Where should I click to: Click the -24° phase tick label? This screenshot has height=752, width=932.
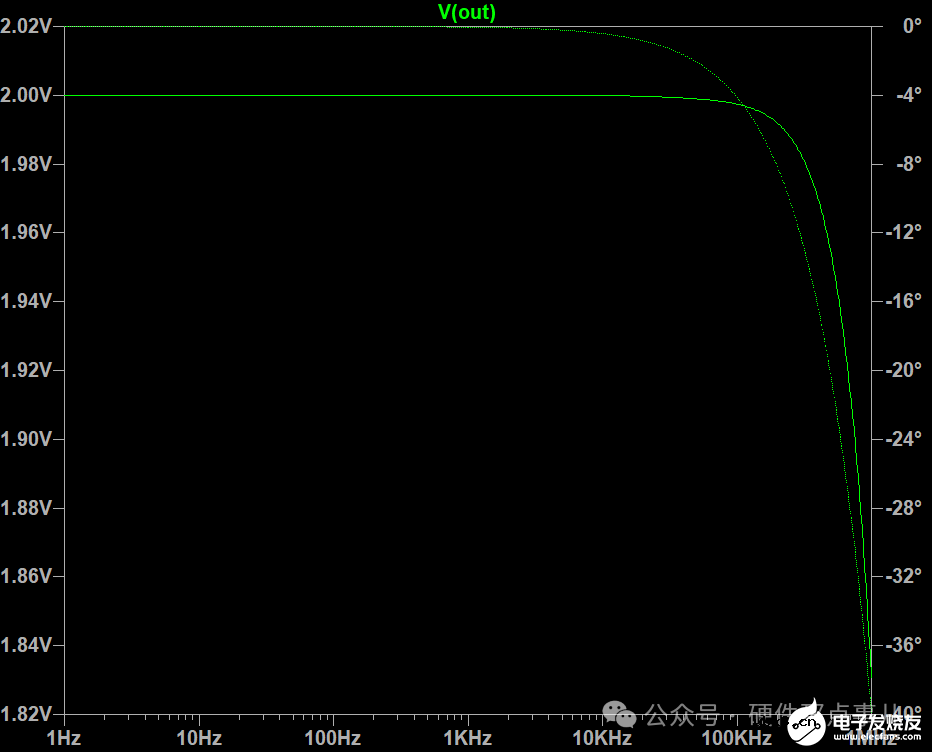click(905, 439)
